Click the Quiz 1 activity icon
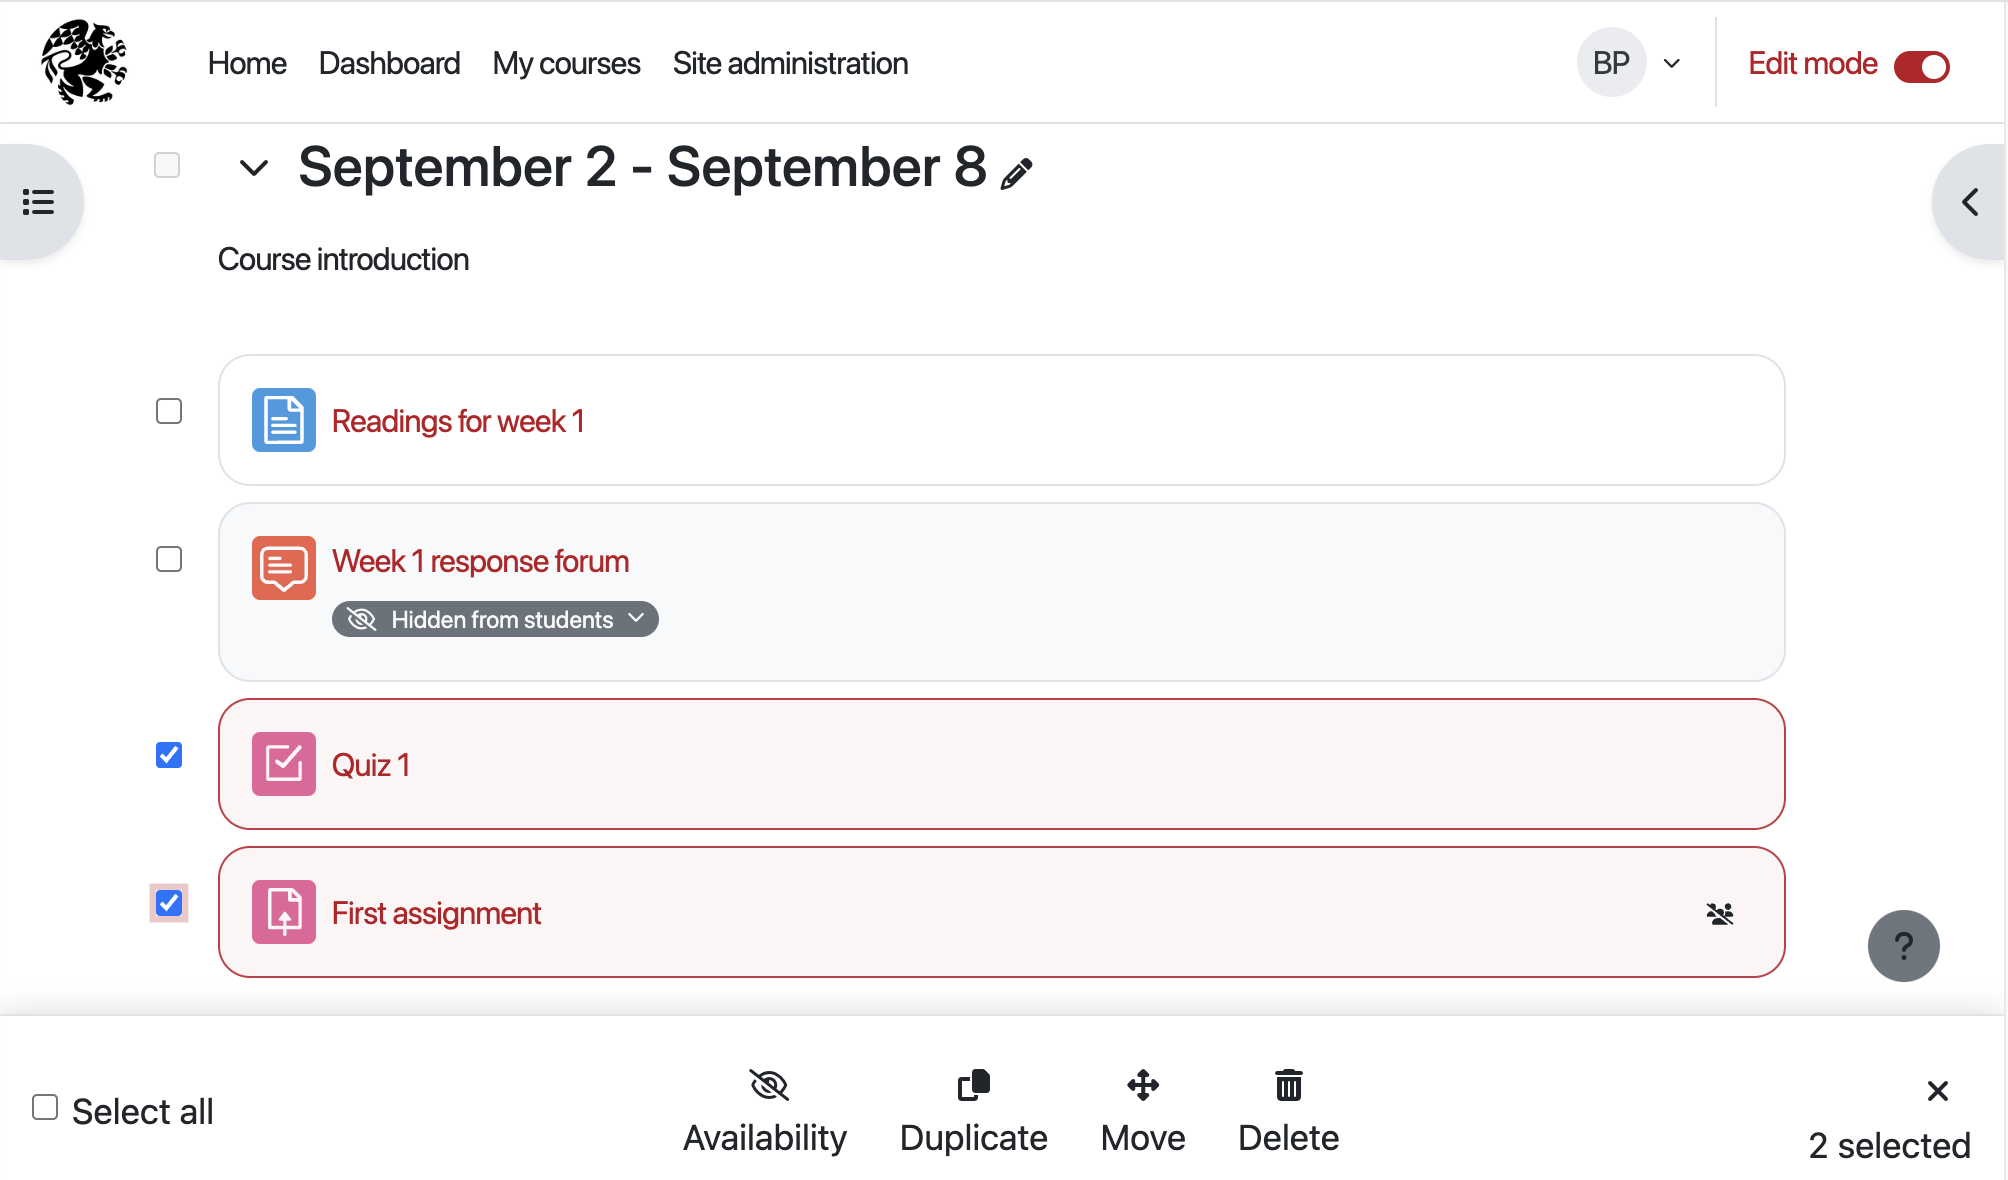Screen dimensions: 2008x1180 (x=284, y=764)
